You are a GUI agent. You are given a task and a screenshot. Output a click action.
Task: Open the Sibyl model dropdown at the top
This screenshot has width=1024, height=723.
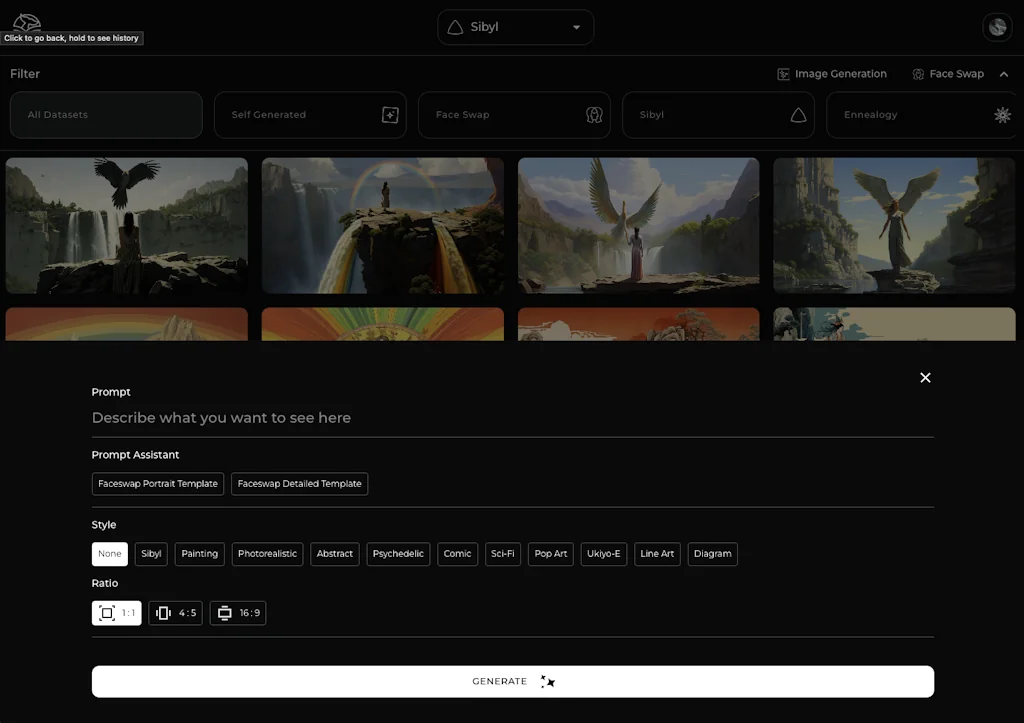coord(515,27)
